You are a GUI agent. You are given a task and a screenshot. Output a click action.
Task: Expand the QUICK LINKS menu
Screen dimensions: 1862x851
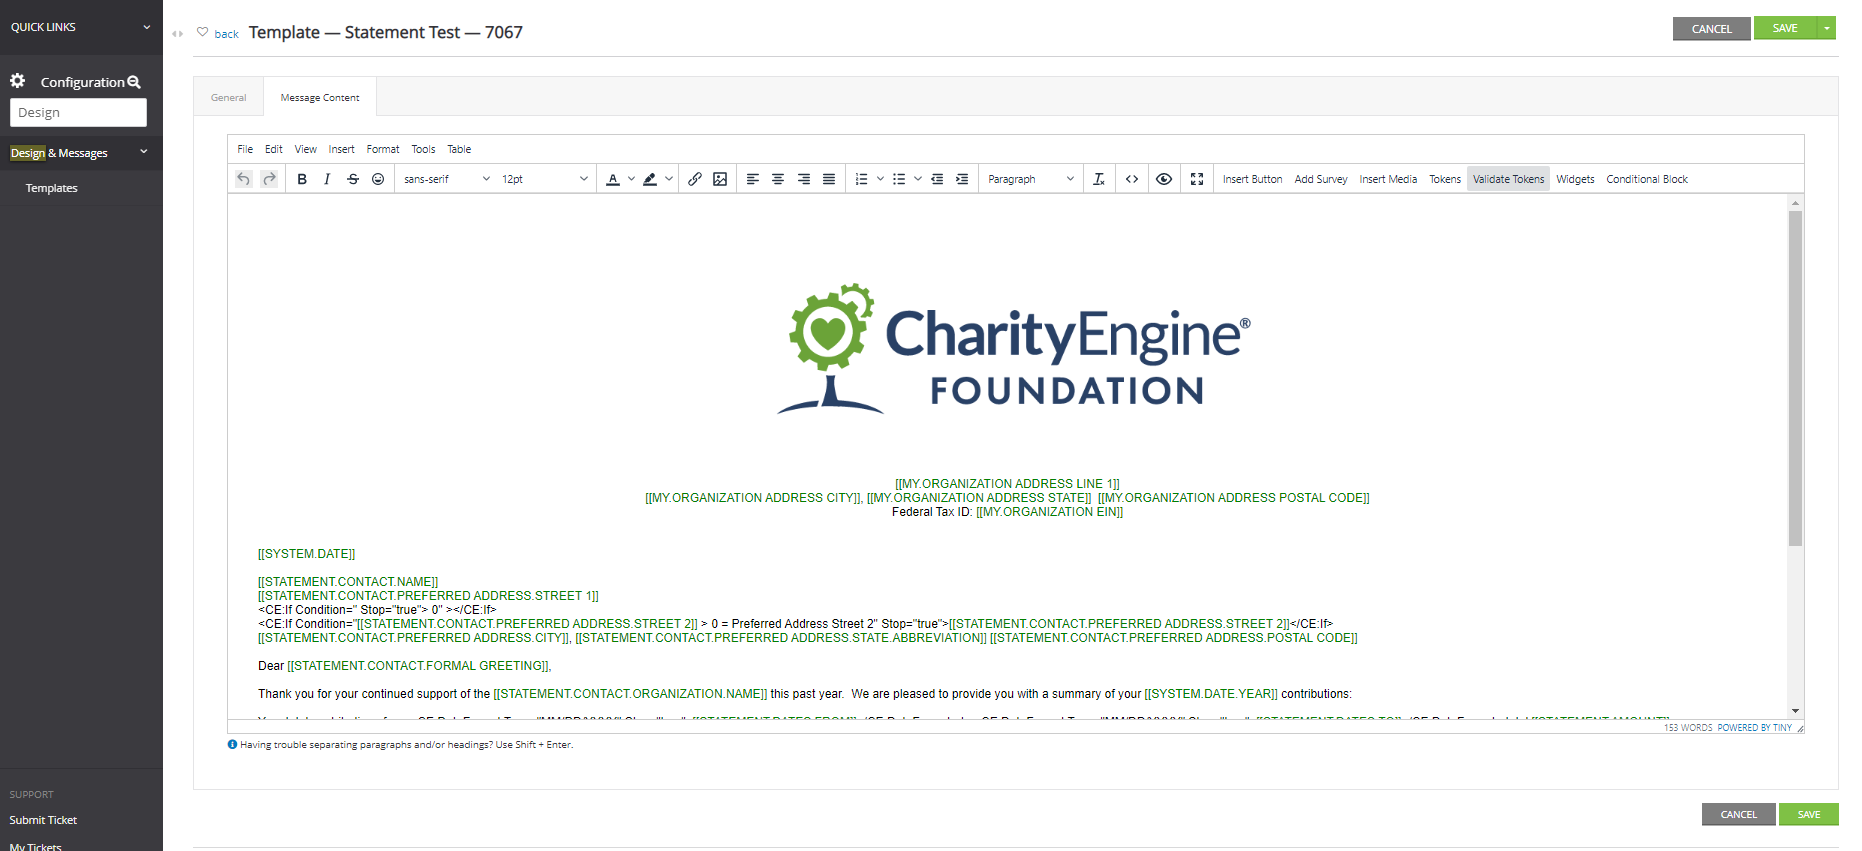tap(81, 27)
